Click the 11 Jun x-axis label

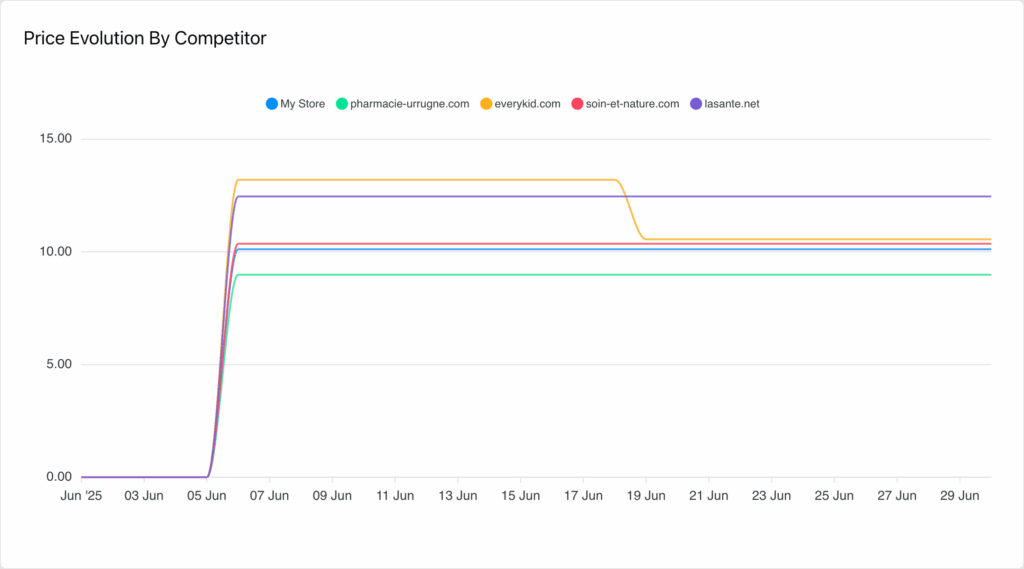pyautogui.click(x=395, y=496)
